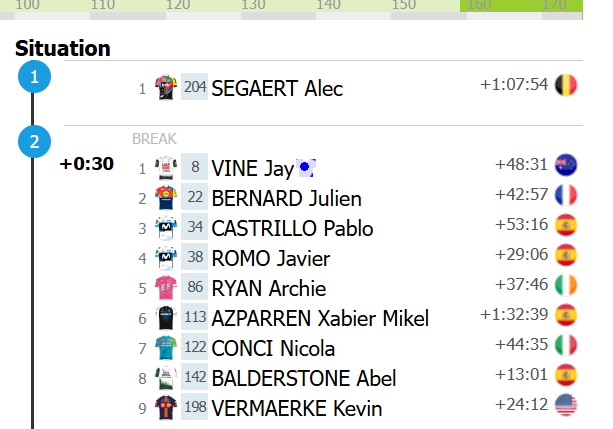Click the French flag beside Bernard Julien

coord(566,194)
